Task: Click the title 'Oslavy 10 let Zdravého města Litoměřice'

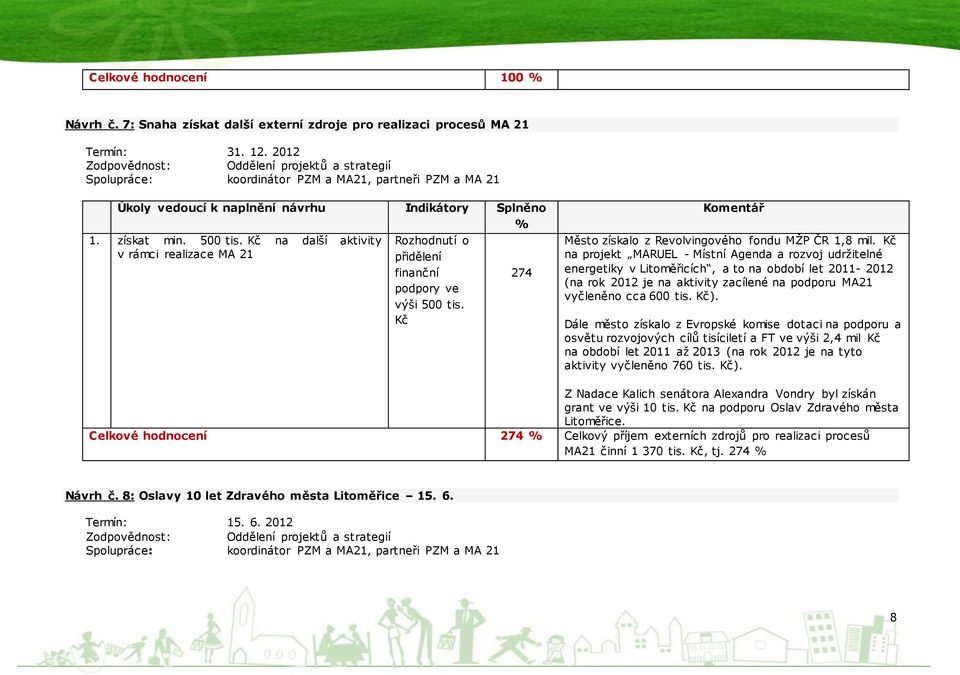Action: point(269,496)
